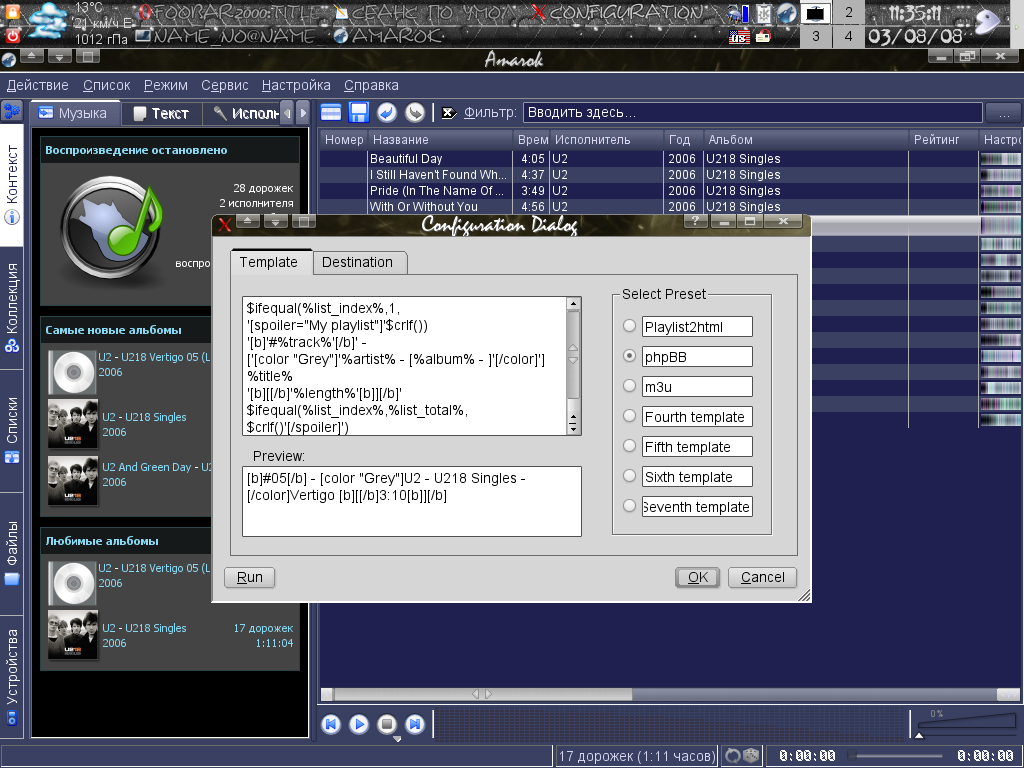Select the Playlist2html preset radio button
Screen dimensions: 1024x768
630,326
